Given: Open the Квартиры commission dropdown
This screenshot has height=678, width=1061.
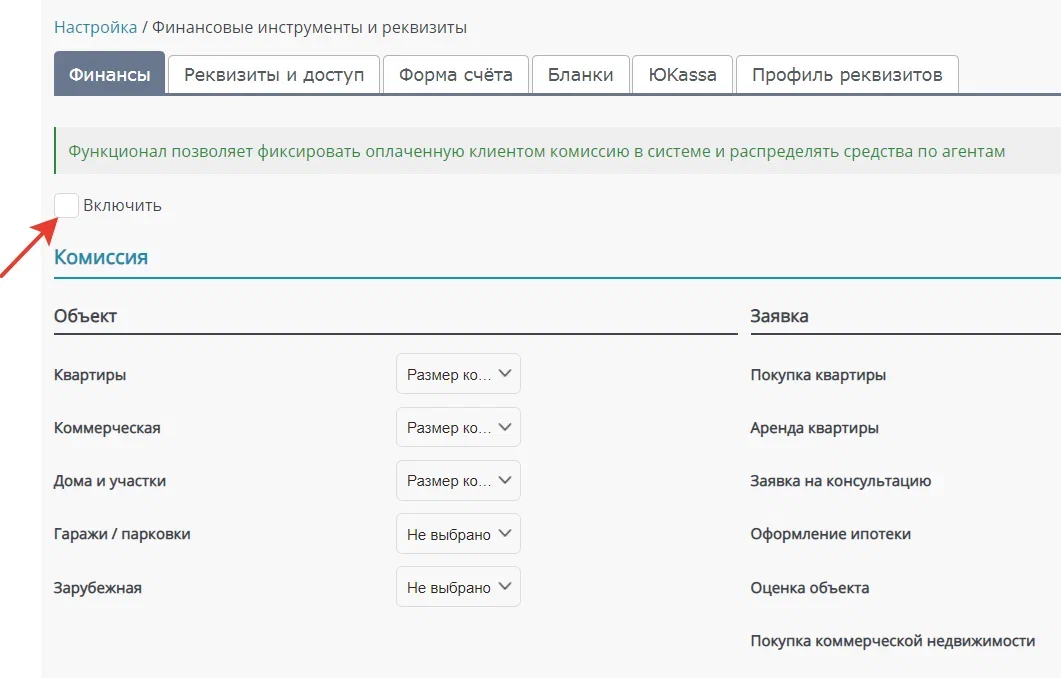Looking at the screenshot, I should click(x=458, y=374).
